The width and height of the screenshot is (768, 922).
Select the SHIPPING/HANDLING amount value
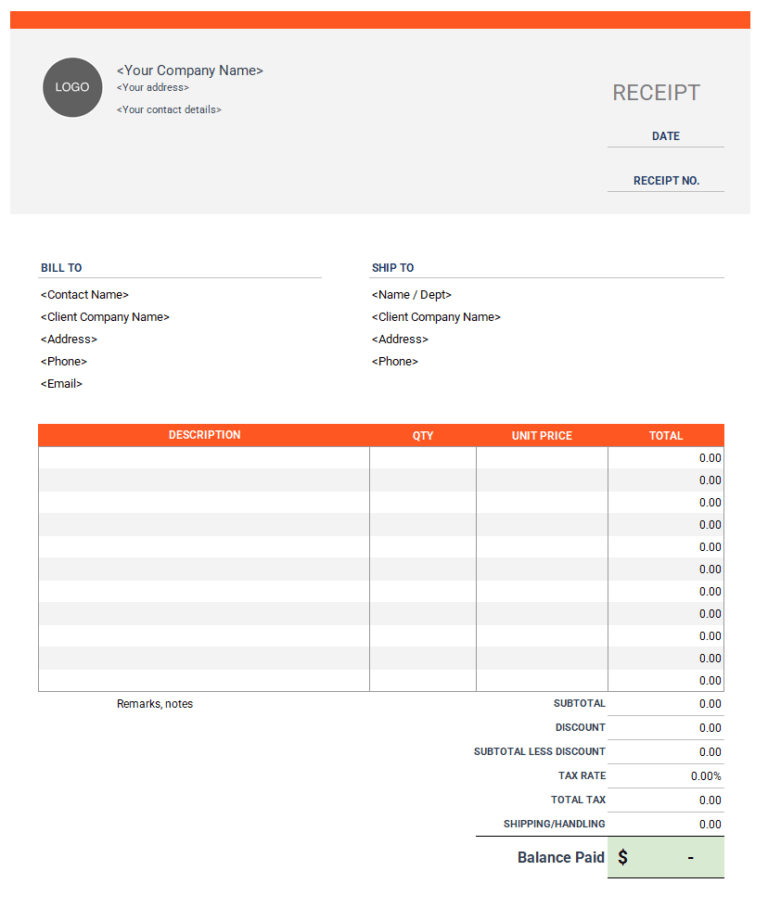pos(709,825)
